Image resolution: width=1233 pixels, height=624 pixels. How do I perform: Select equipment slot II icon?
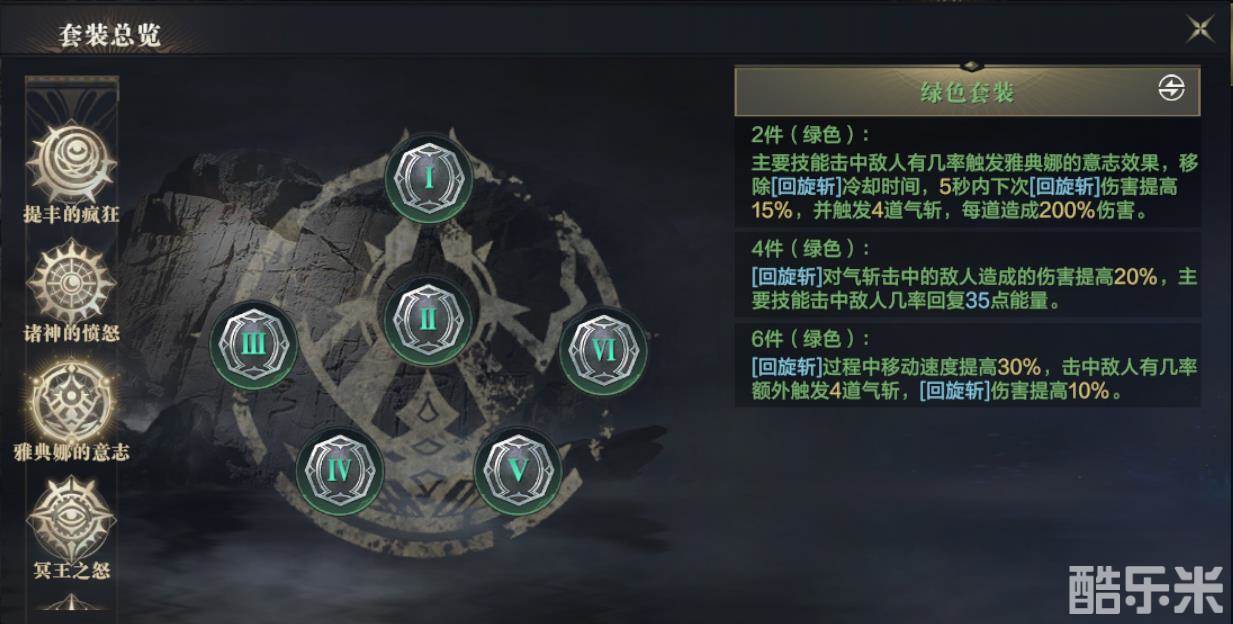[428, 319]
